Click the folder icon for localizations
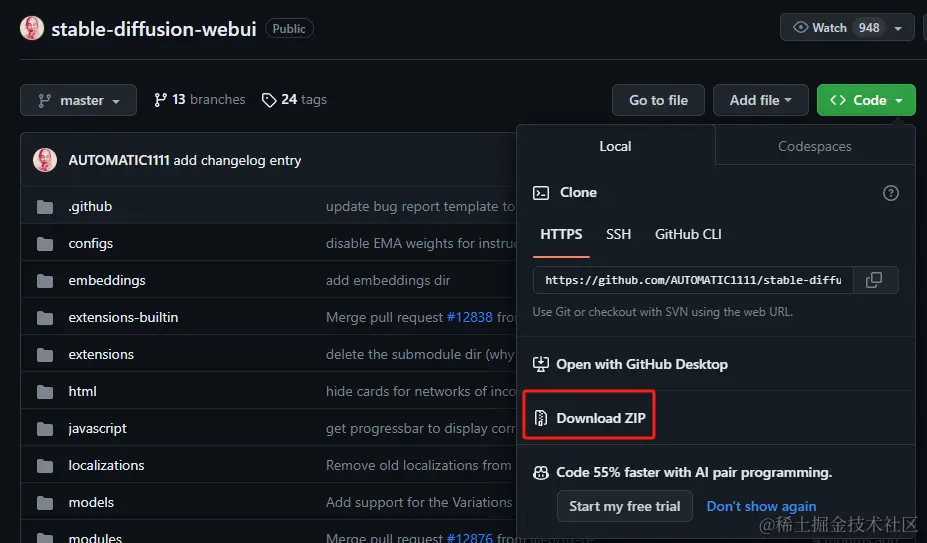 pyautogui.click(x=45, y=466)
